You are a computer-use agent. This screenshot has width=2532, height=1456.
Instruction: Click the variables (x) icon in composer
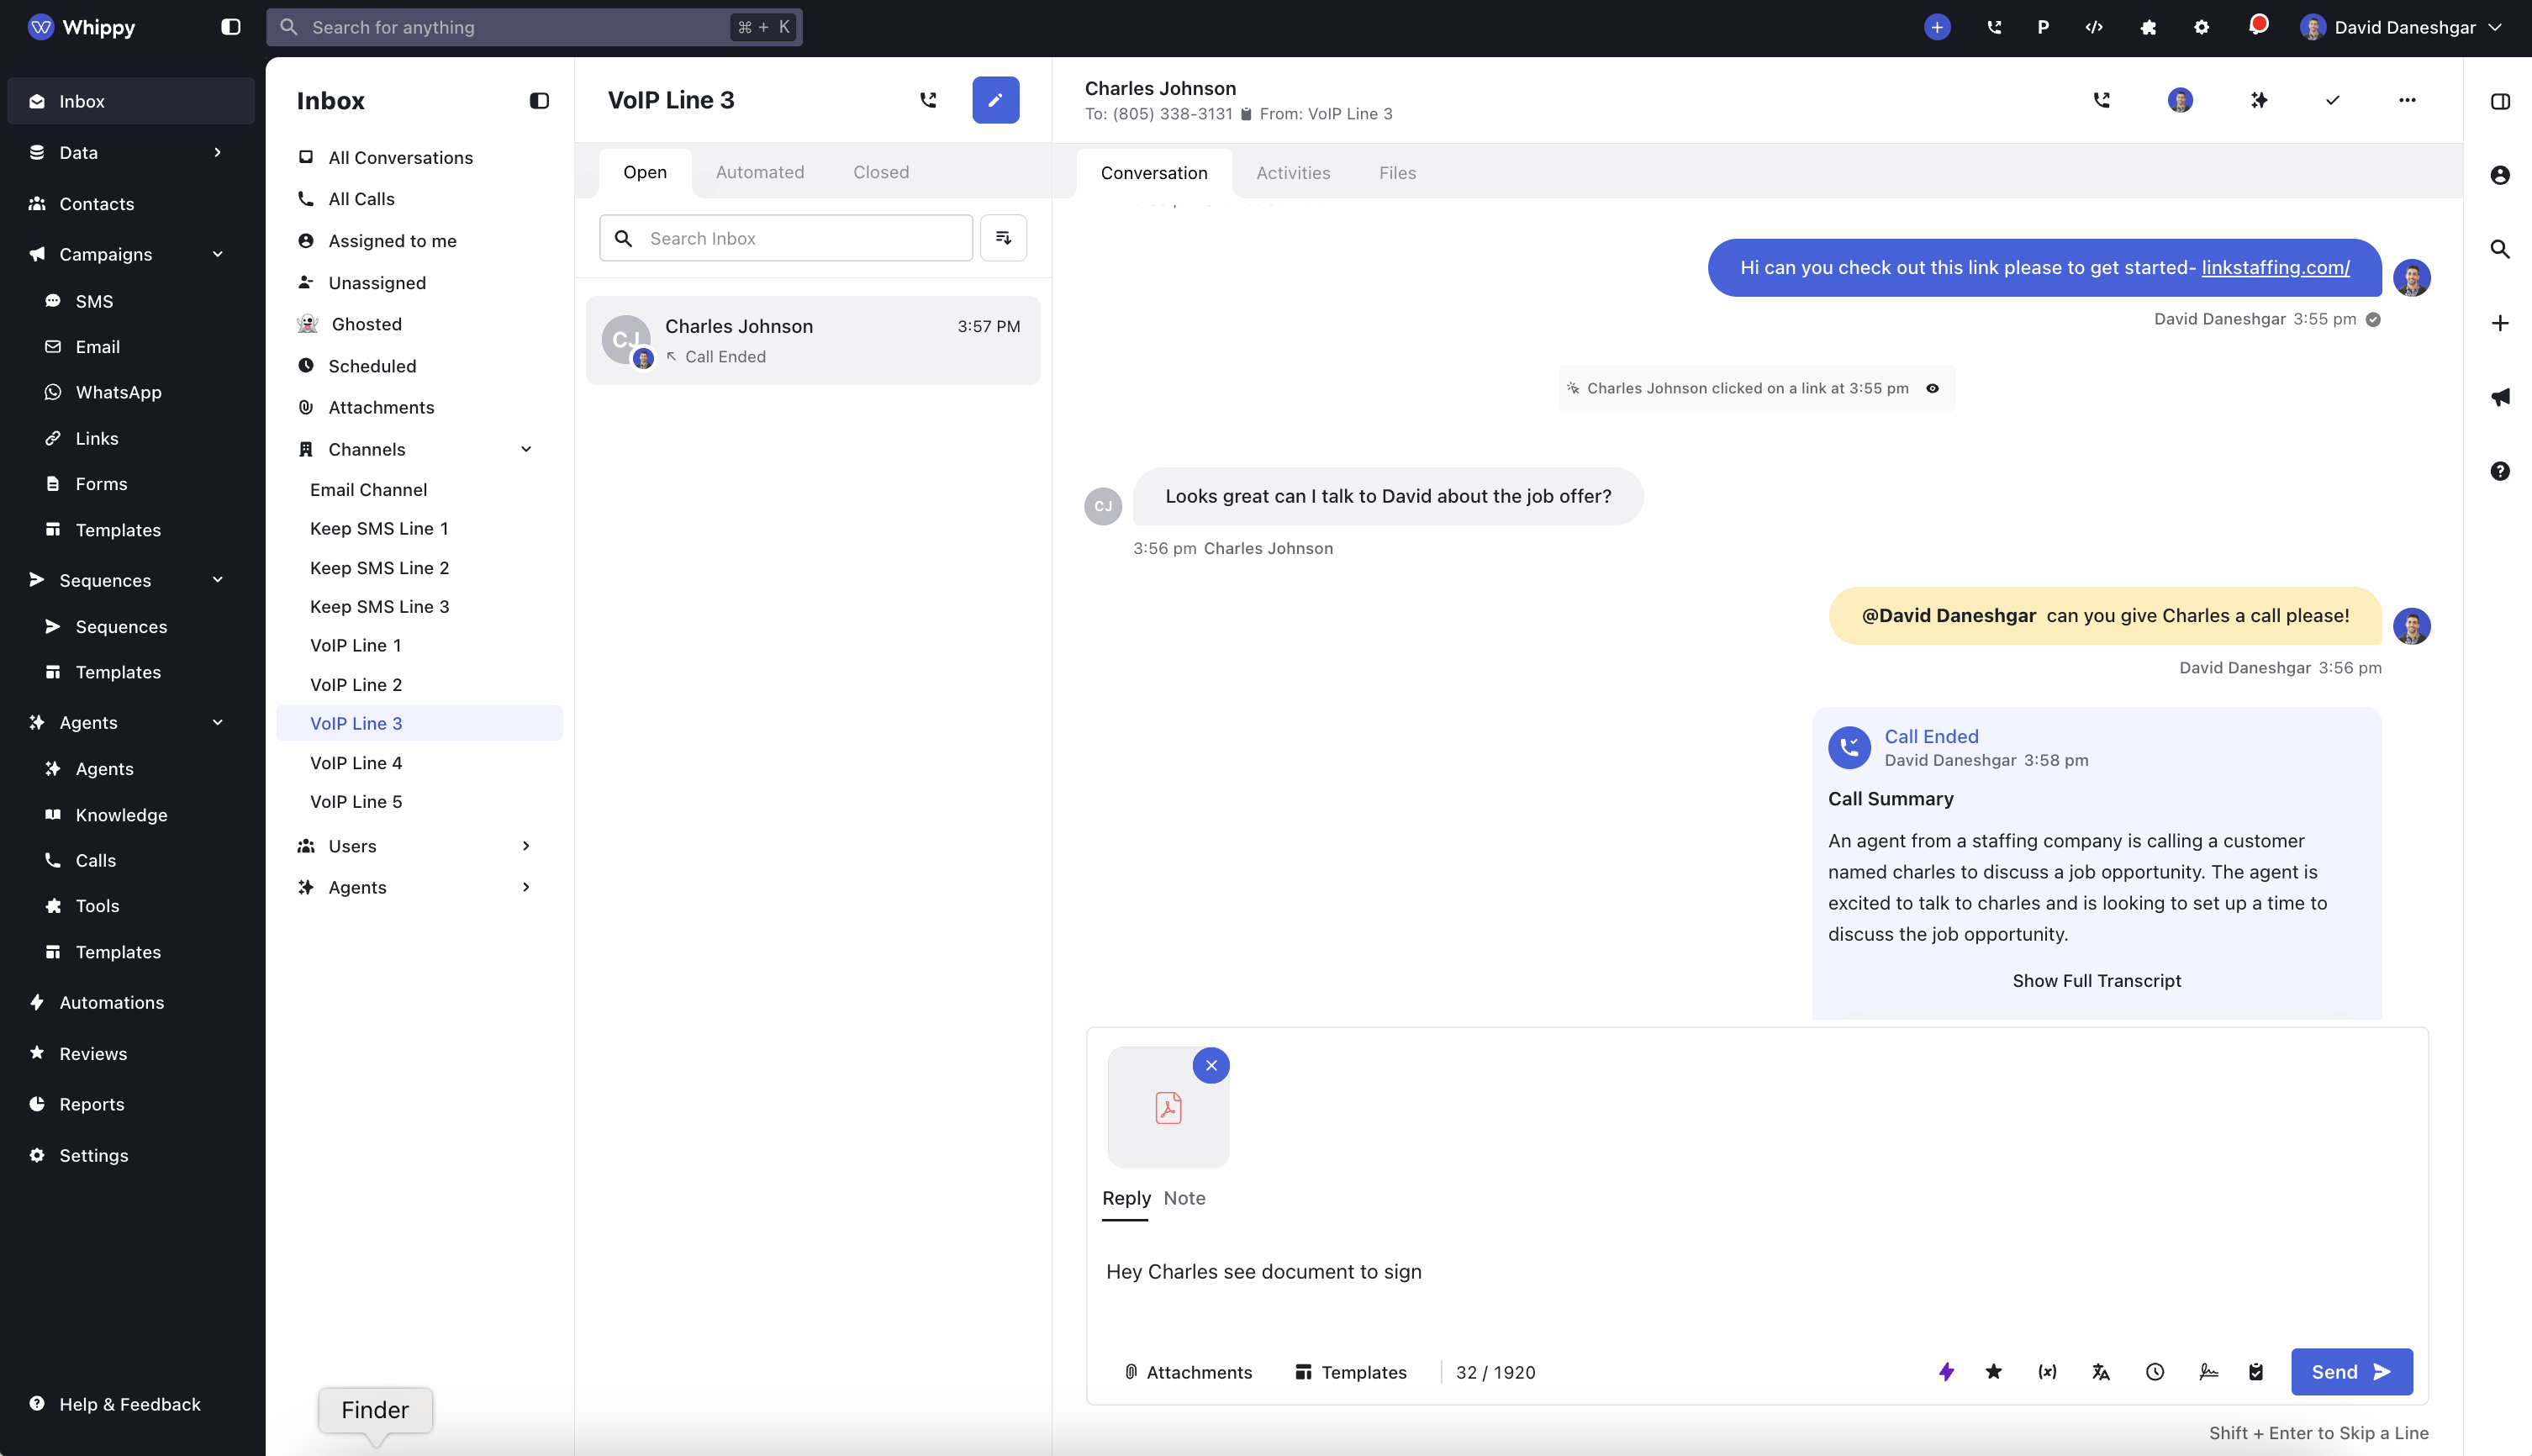2047,1372
